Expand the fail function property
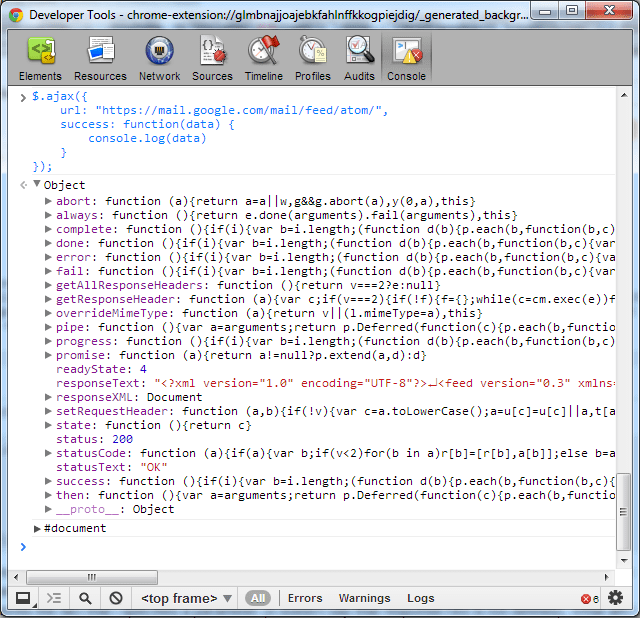Screen dimensions: 640x618 click(48, 271)
